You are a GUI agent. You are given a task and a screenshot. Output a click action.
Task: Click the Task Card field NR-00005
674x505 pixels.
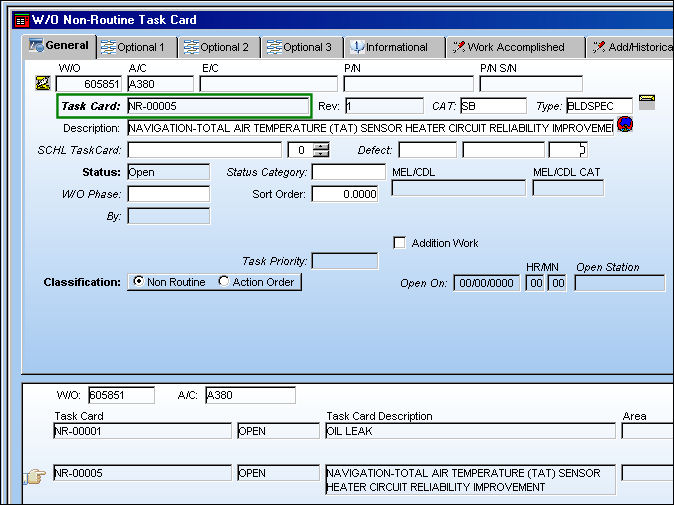coord(218,106)
